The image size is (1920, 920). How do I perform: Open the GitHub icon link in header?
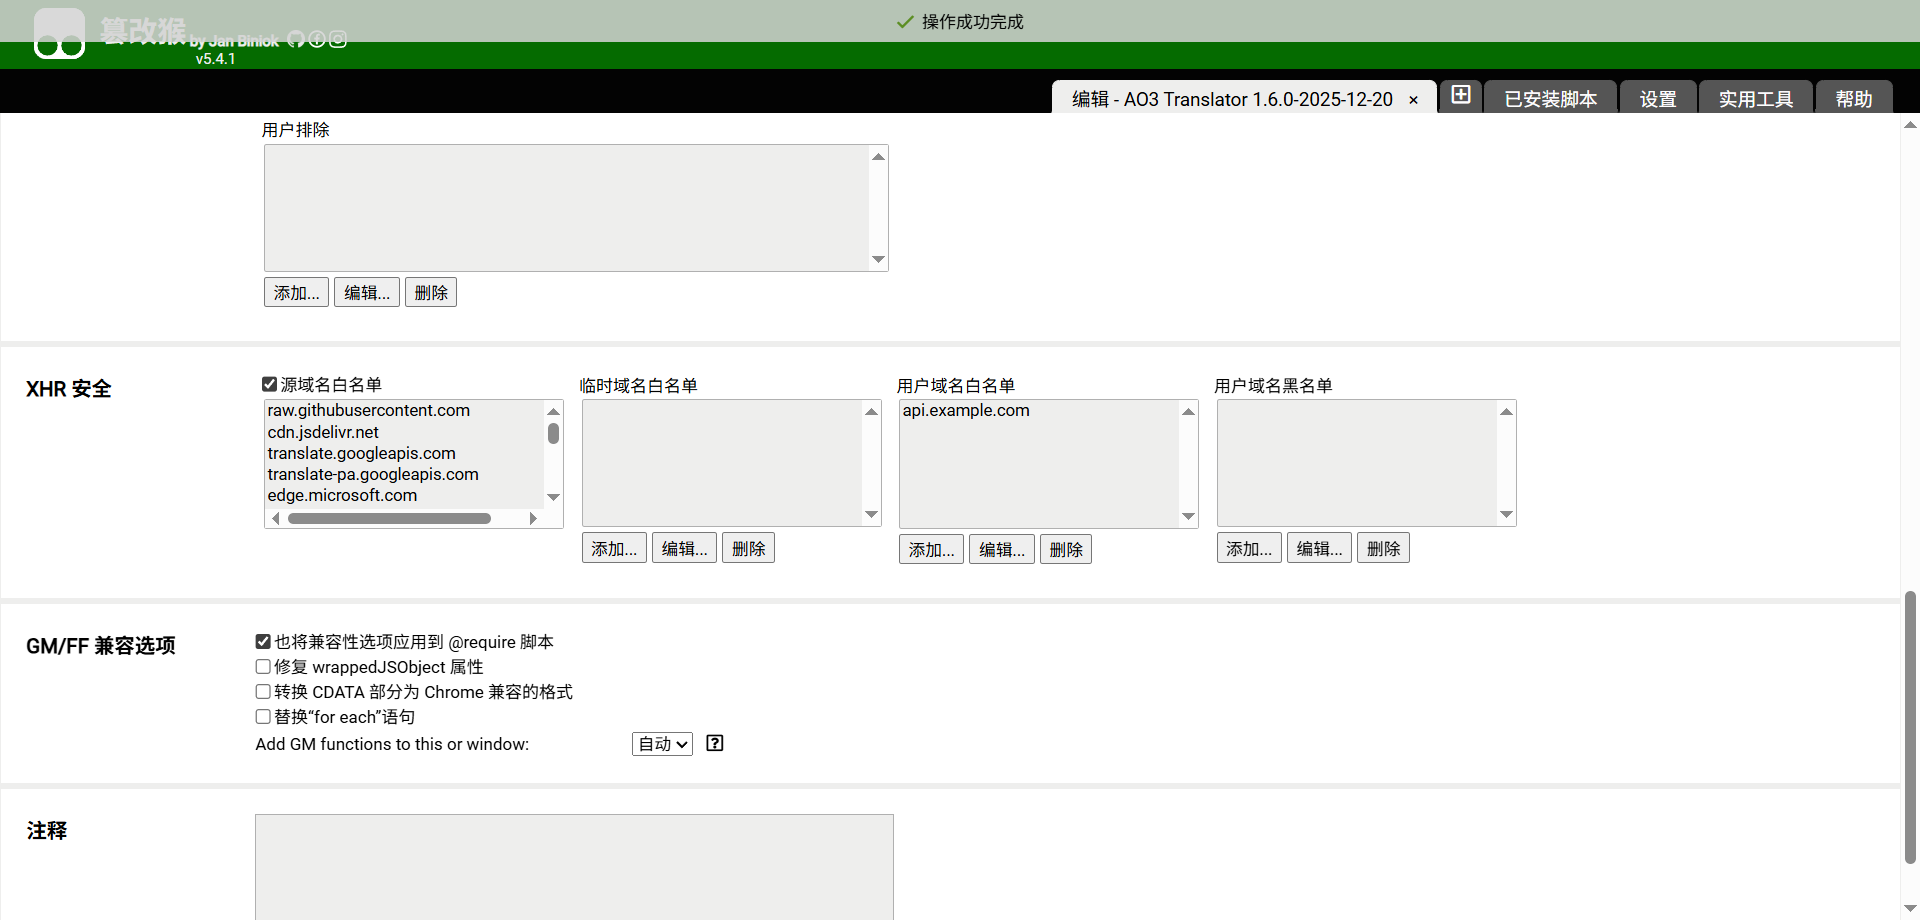pyautogui.click(x=296, y=39)
